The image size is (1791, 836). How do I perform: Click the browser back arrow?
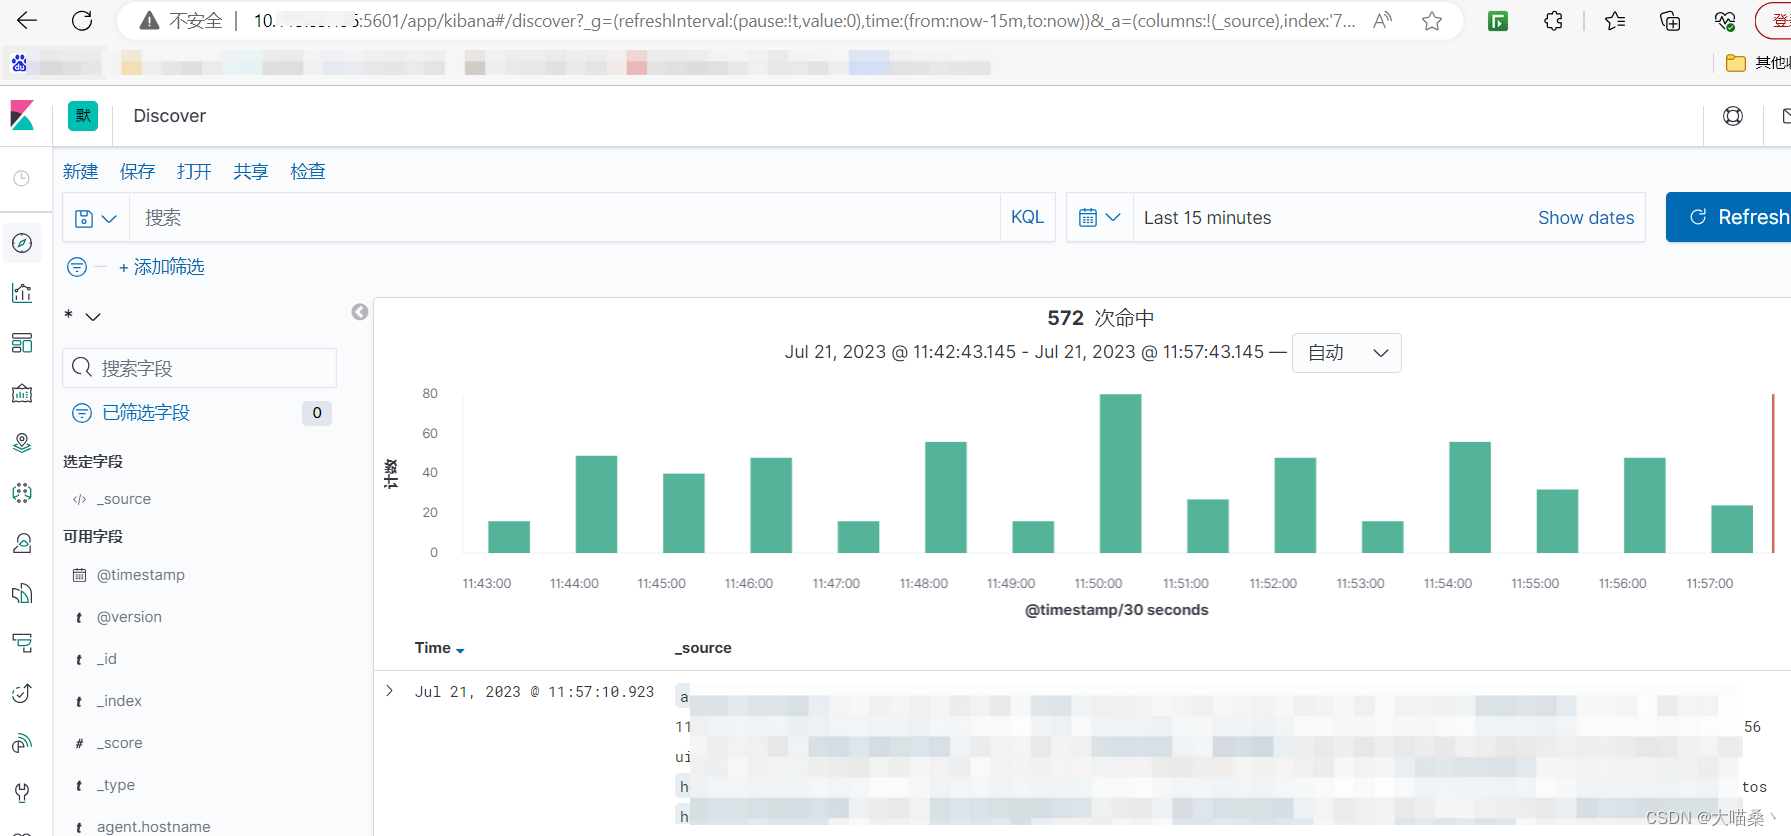(x=27, y=20)
